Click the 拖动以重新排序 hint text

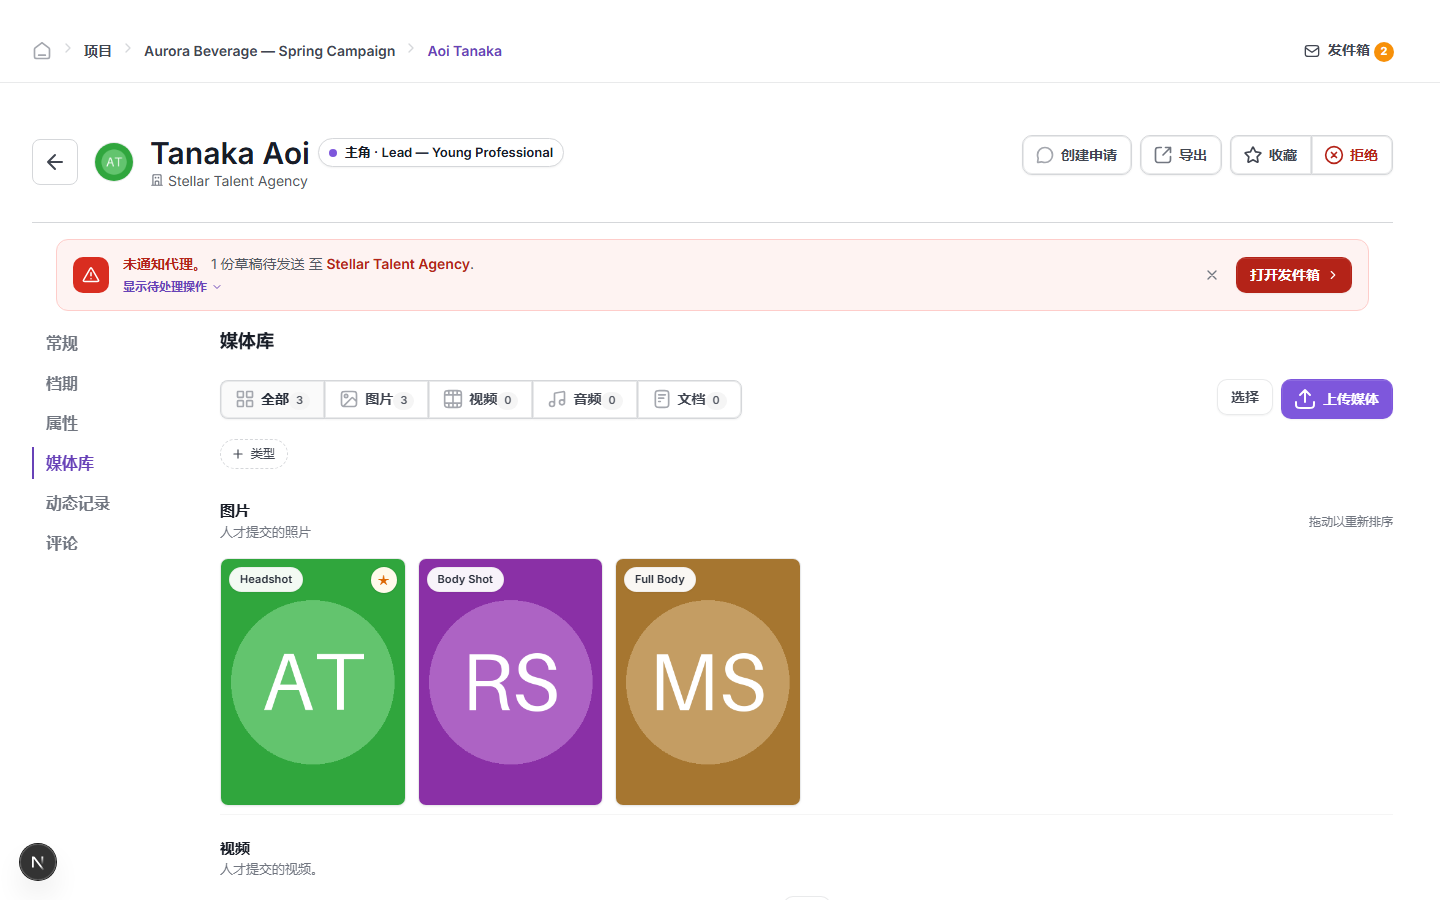(x=1351, y=521)
